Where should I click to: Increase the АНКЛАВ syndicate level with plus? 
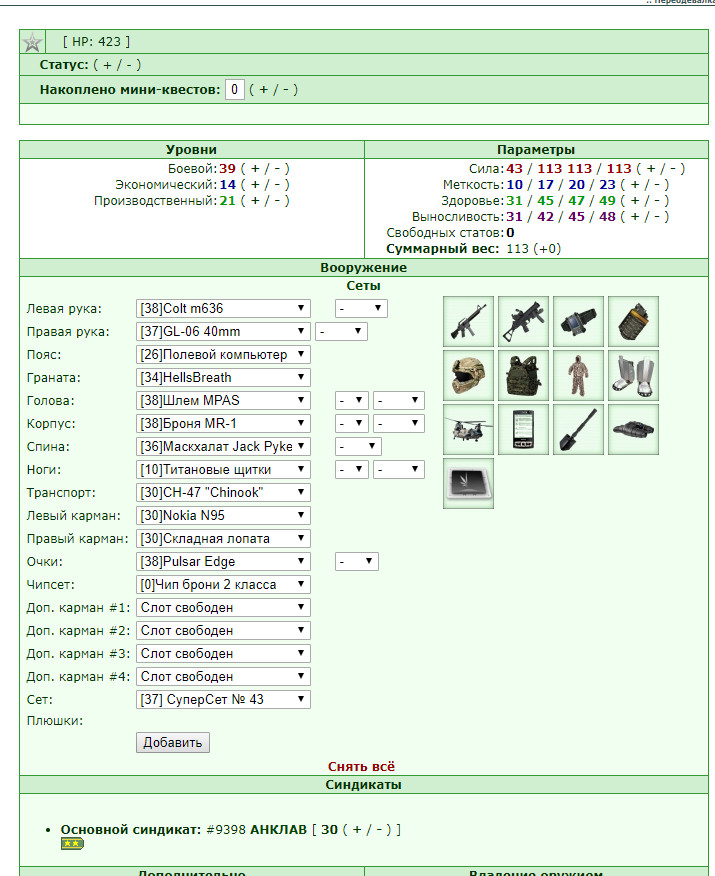point(357,830)
